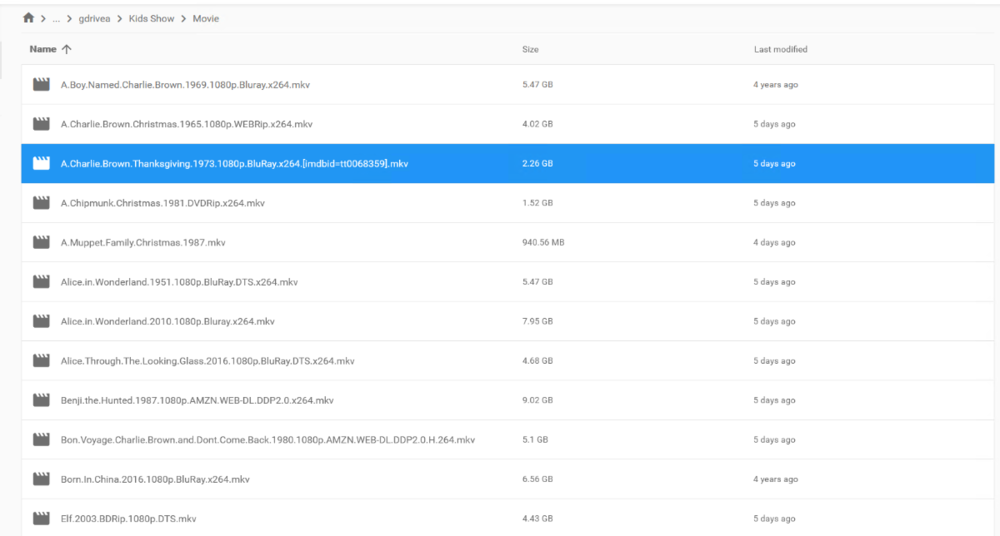This screenshot has width=1000, height=536.
Task: Sort by the Last modified column header
Action: (x=780, y=49)
